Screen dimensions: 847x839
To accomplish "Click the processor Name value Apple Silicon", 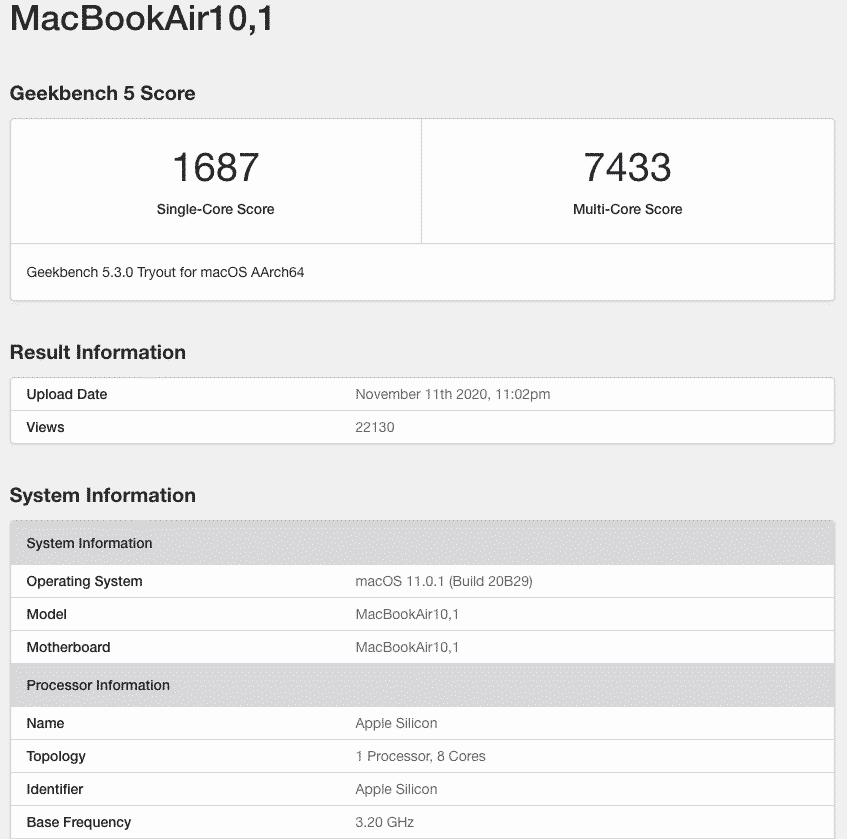I will (397, 723).
